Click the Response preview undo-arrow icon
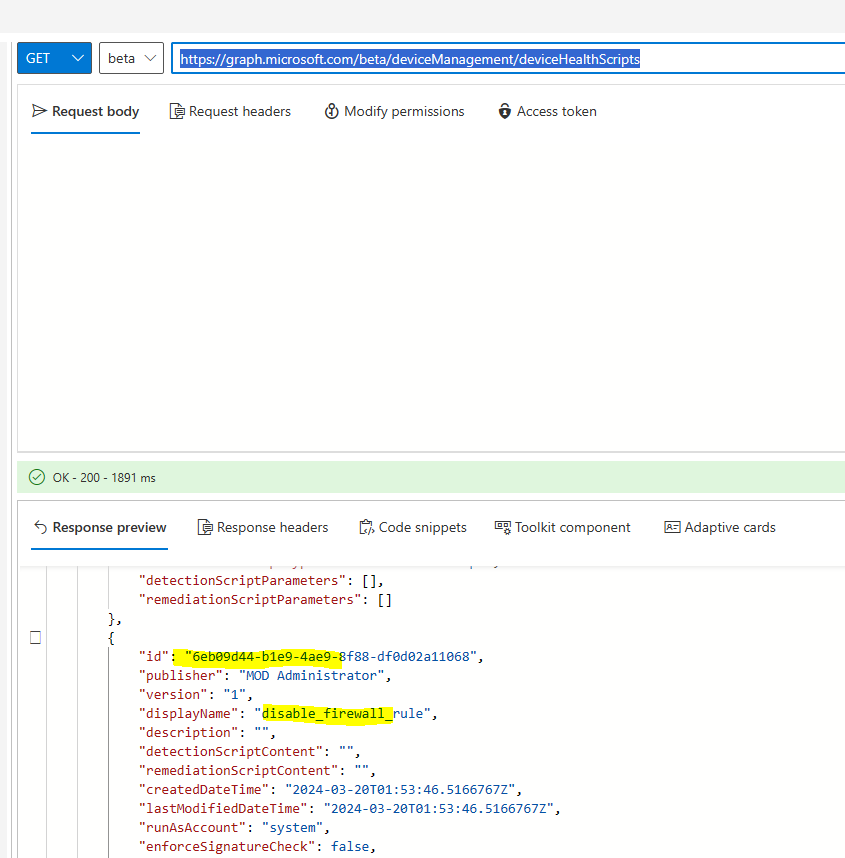 (40, 527)
